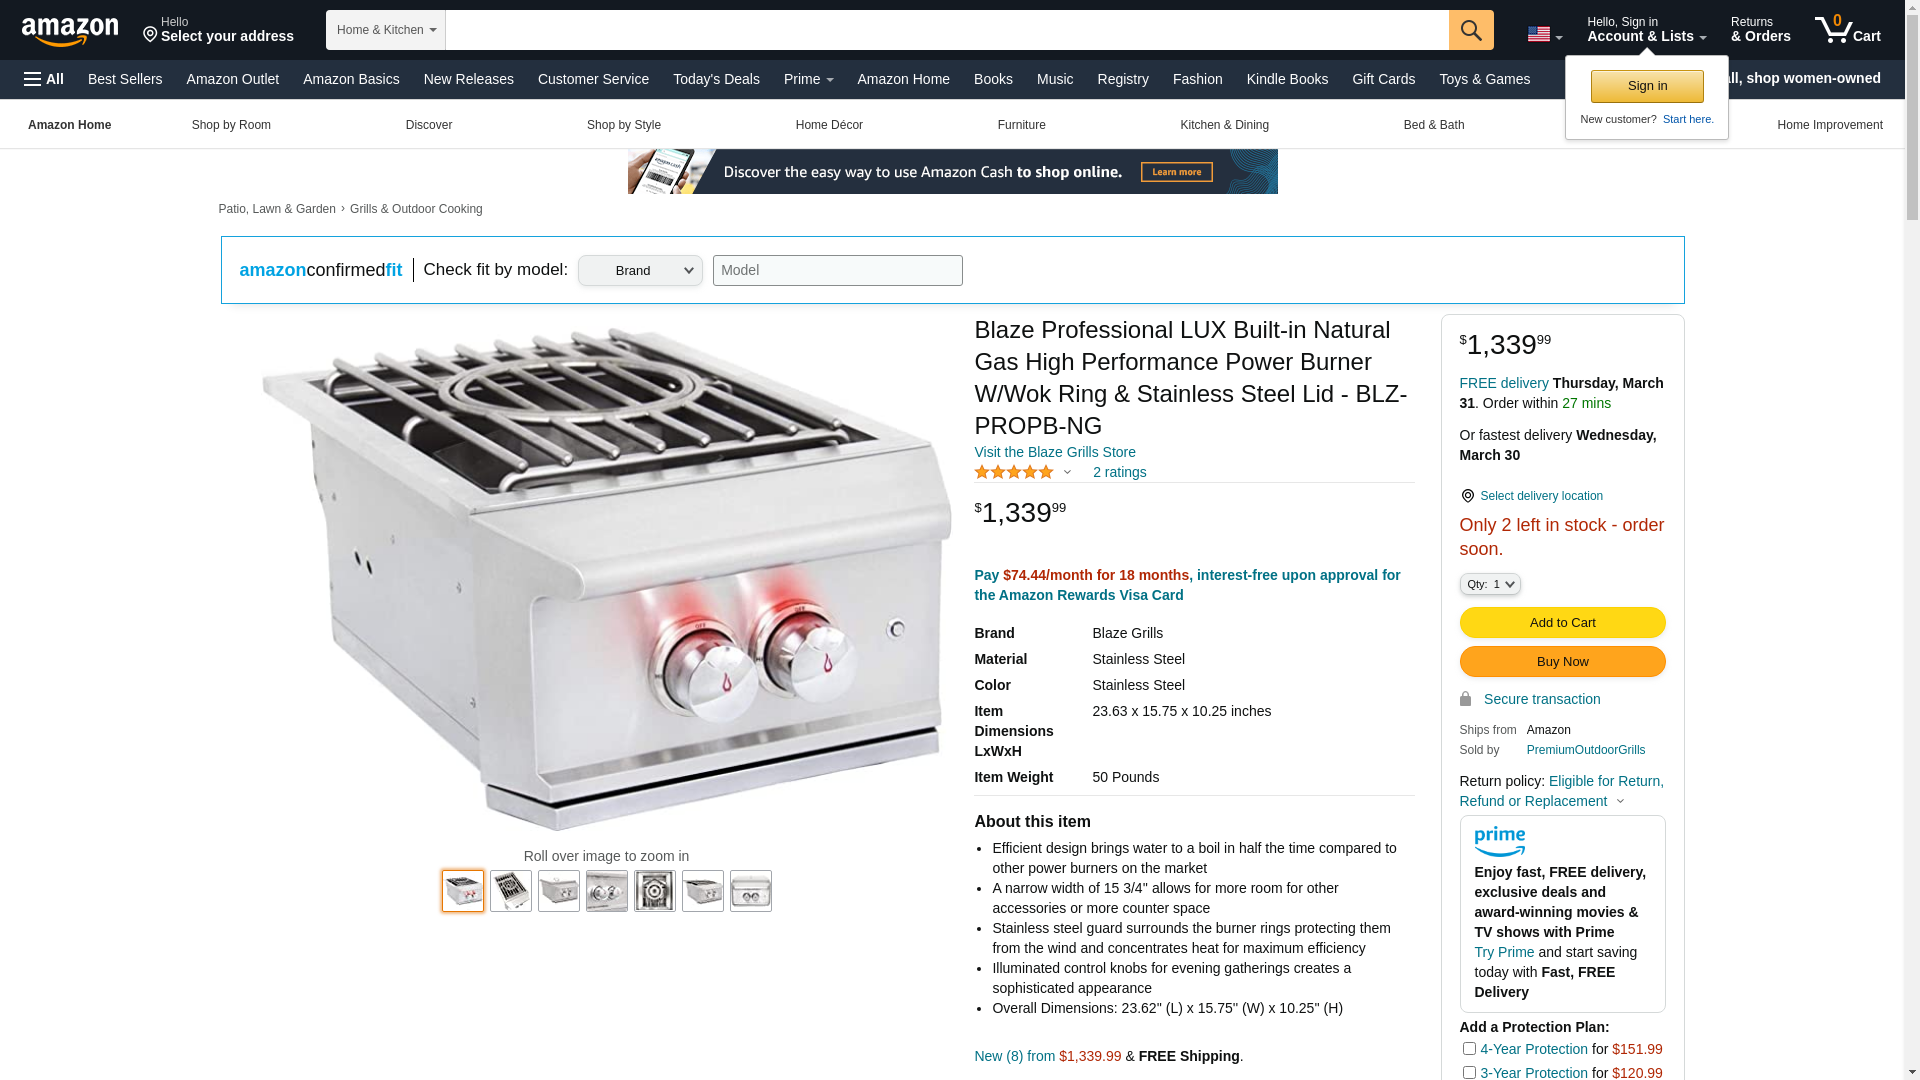Click the select delivery location pin icon
This screenshot has width=1920, height=1080.
[1467, 496]
